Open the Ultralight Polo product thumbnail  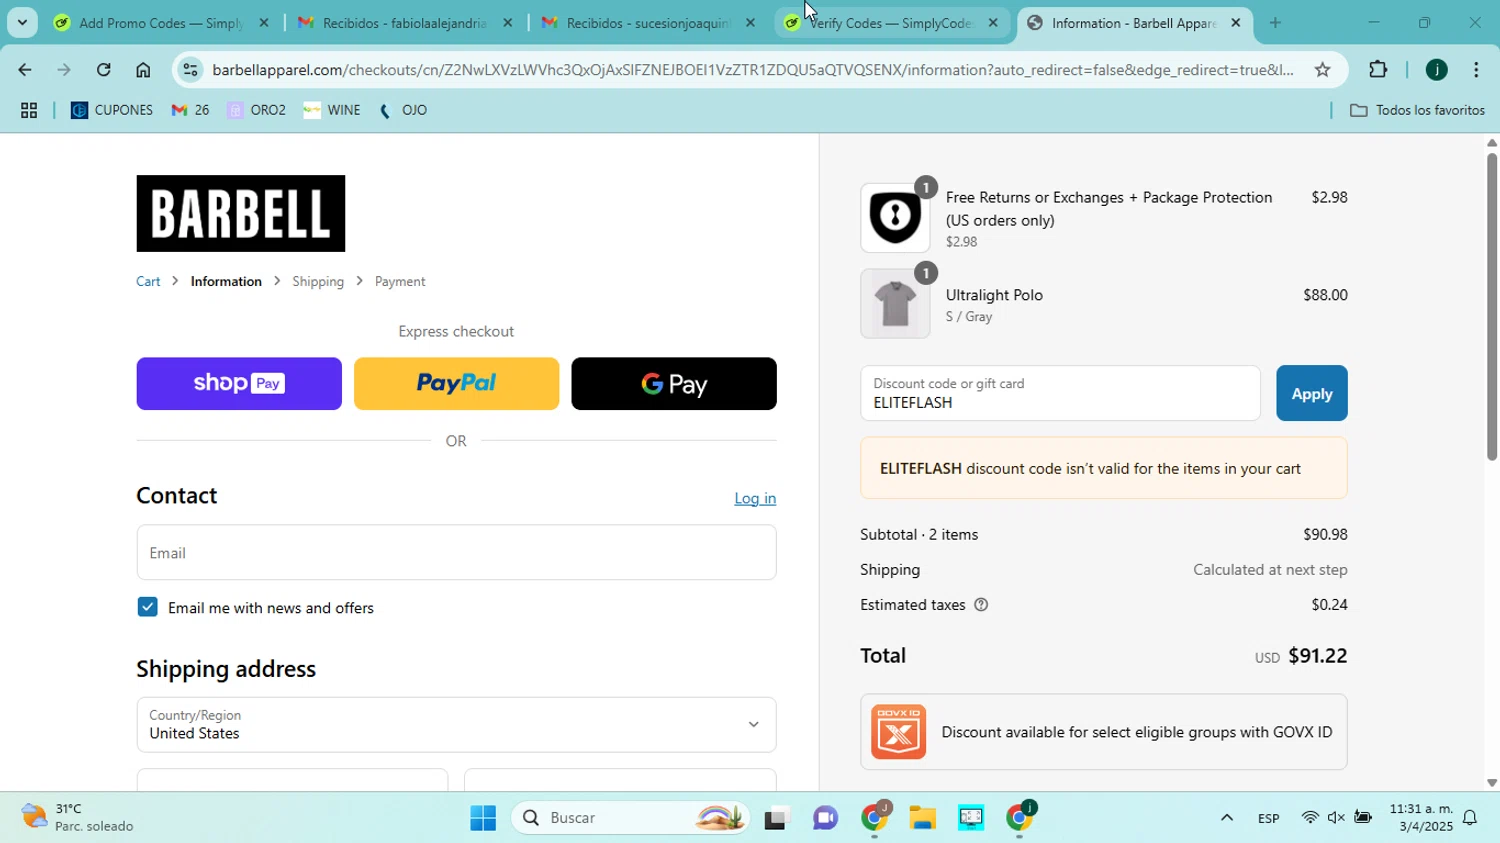pyautogui.click(x=895, y=304)
